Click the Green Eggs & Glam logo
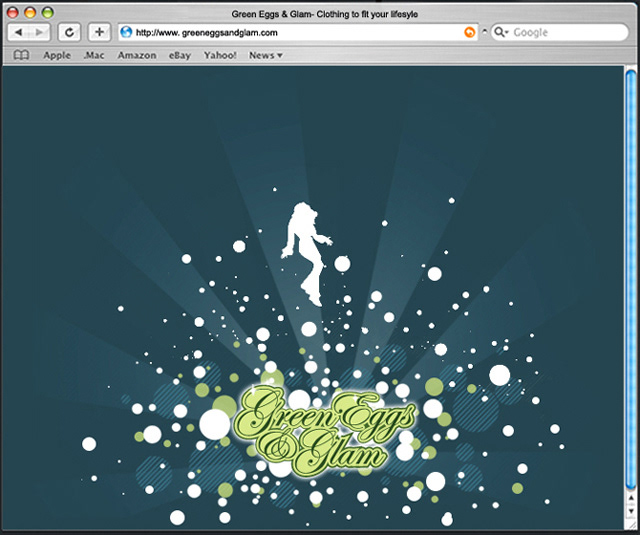Viewport: 640px width, 535px height. click(325, 432)
